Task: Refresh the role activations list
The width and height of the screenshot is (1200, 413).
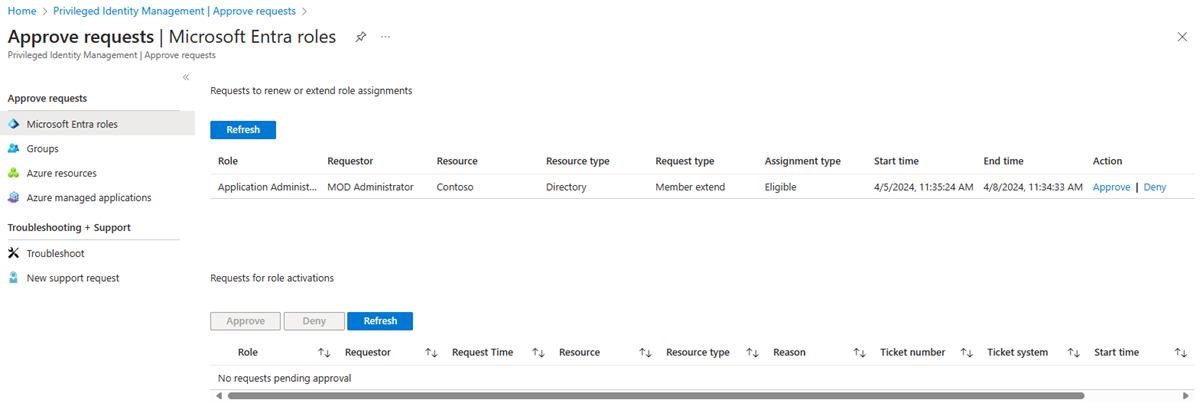Action: coord(380,321)
